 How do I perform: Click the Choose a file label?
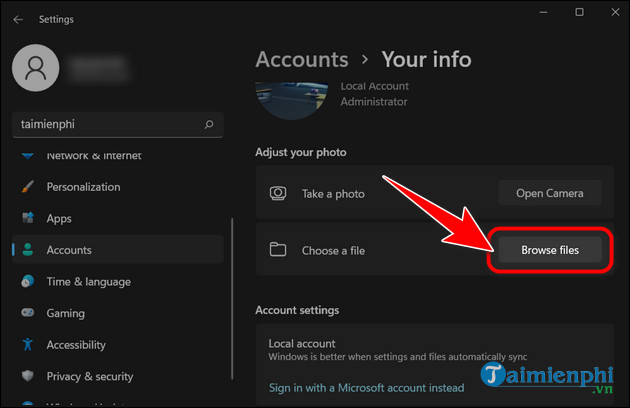[333, 250]
